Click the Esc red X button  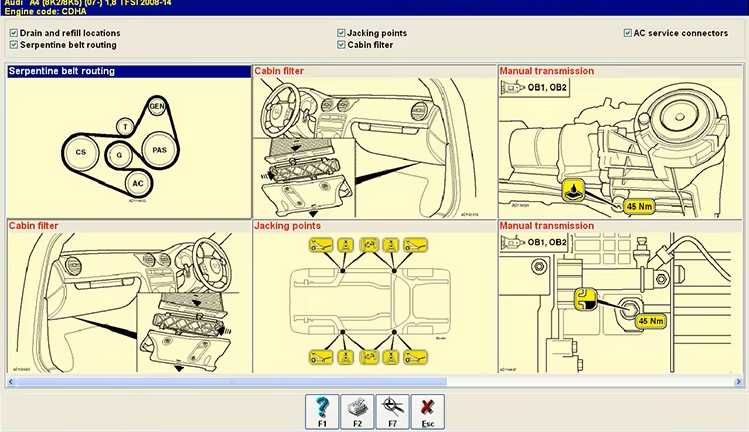pos(428,411)
